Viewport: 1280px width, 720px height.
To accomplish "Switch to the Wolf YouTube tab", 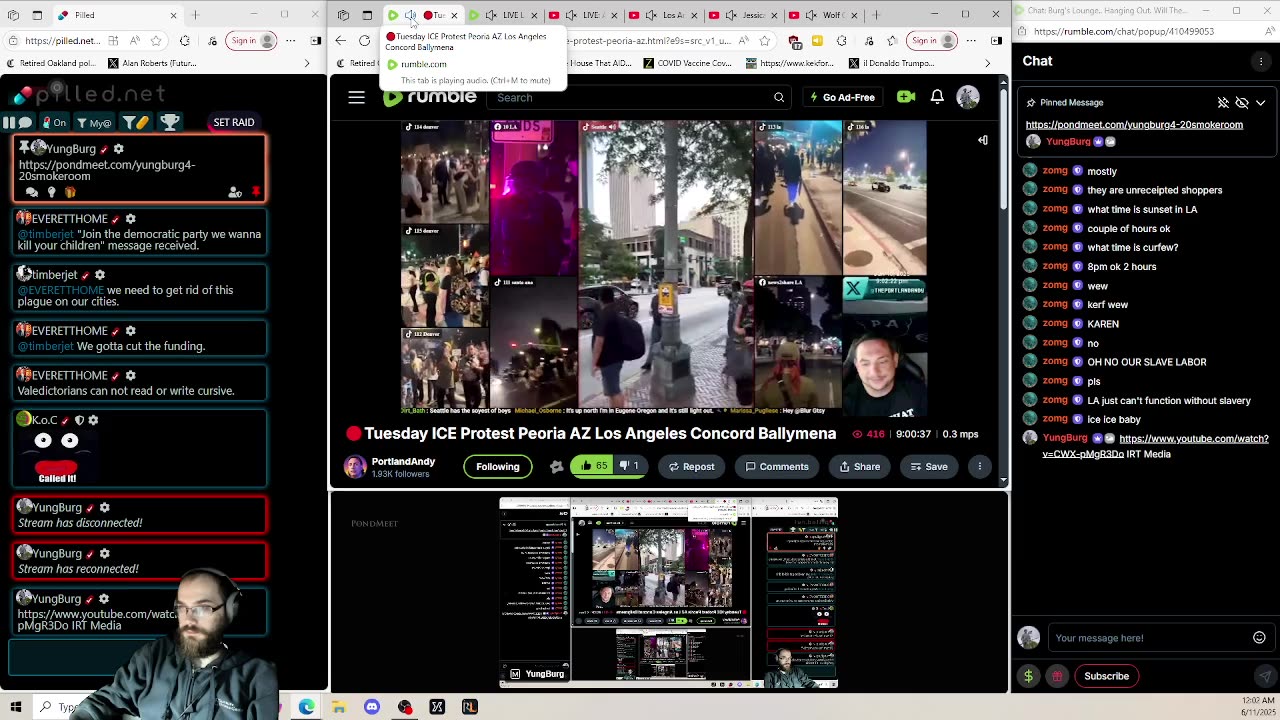I will [x=823, y=15].
